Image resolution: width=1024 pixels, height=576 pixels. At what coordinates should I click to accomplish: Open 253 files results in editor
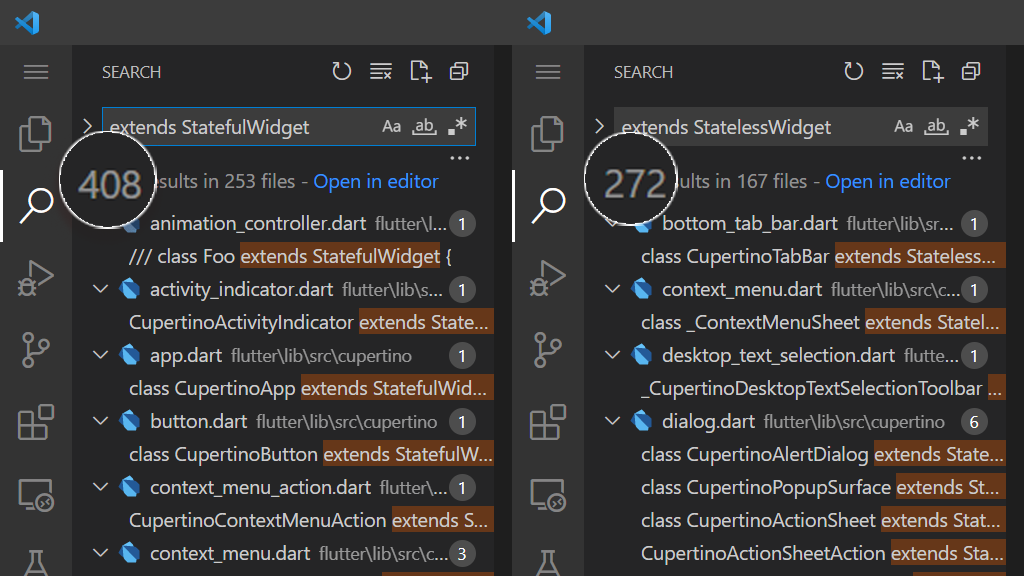tap(376, 182)
